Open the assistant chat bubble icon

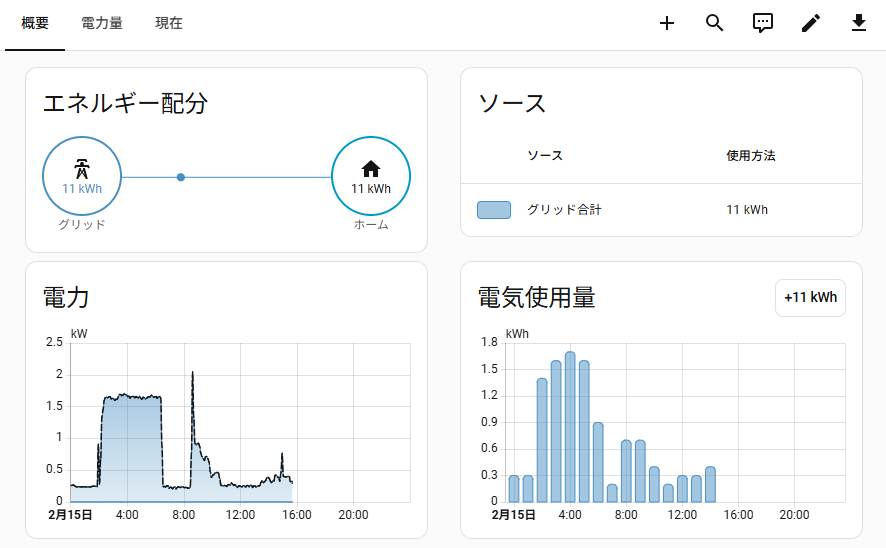click(763, 23)
